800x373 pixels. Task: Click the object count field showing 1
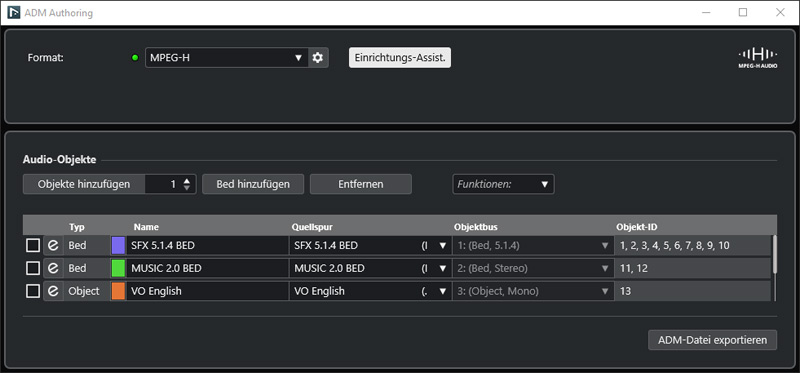pos(163,184)
